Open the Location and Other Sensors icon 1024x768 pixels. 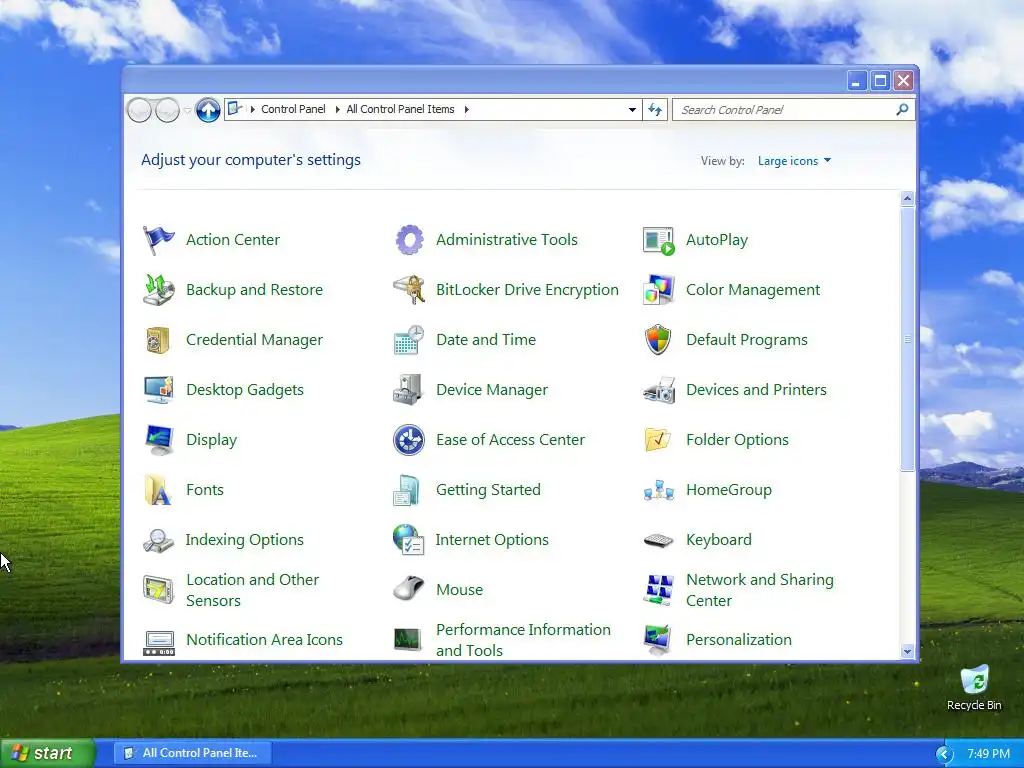[158, 590]
